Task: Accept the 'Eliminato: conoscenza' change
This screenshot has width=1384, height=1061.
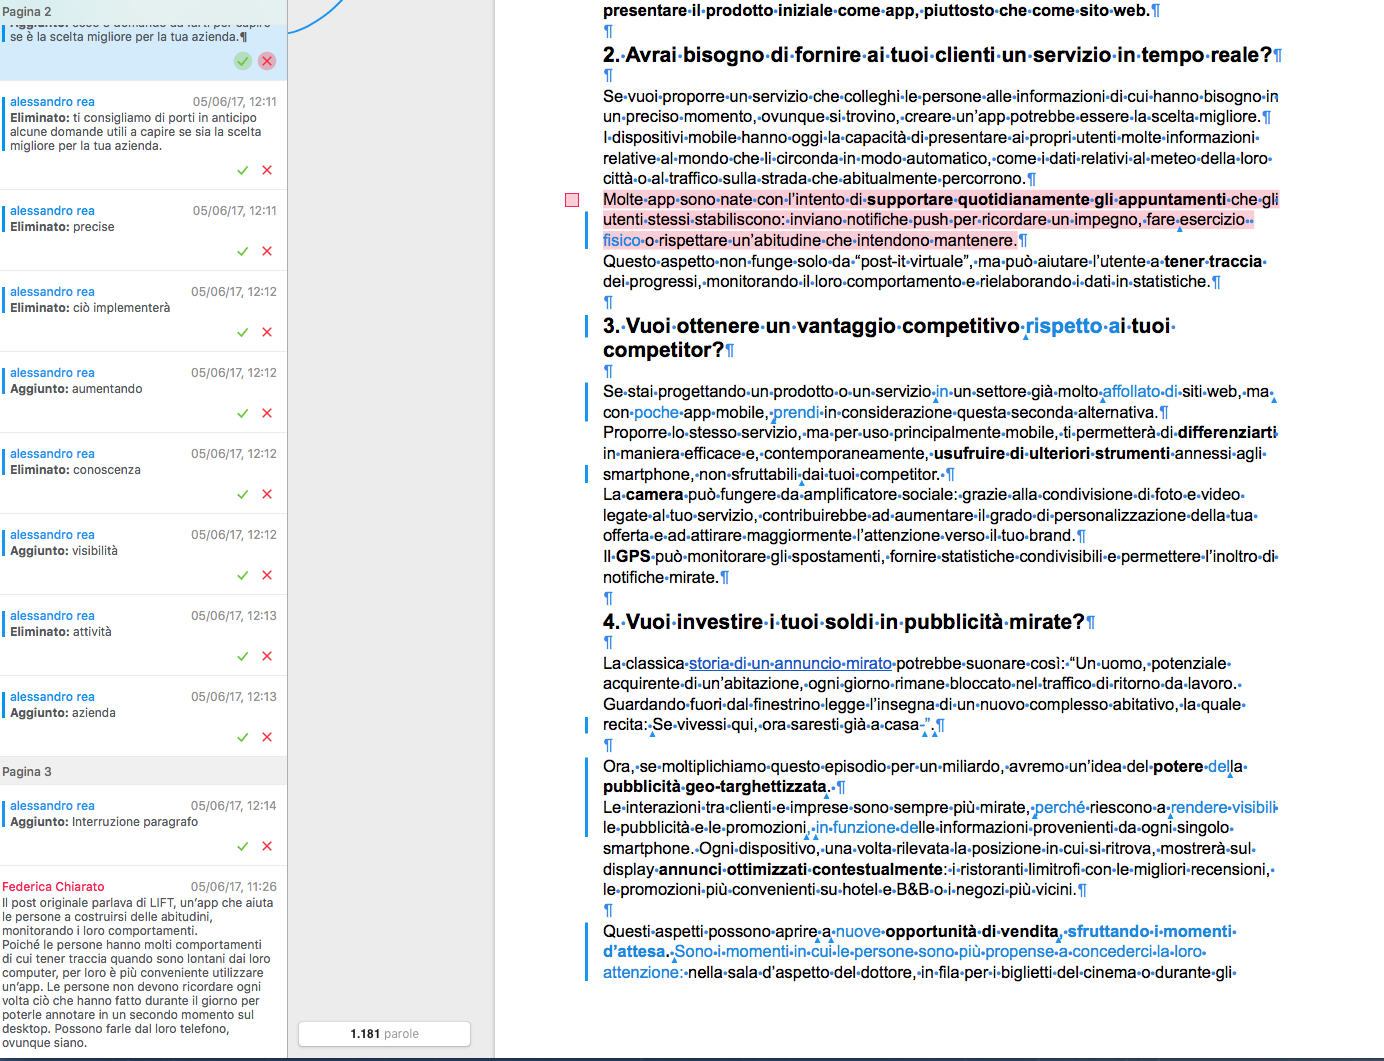Action: 242,494
